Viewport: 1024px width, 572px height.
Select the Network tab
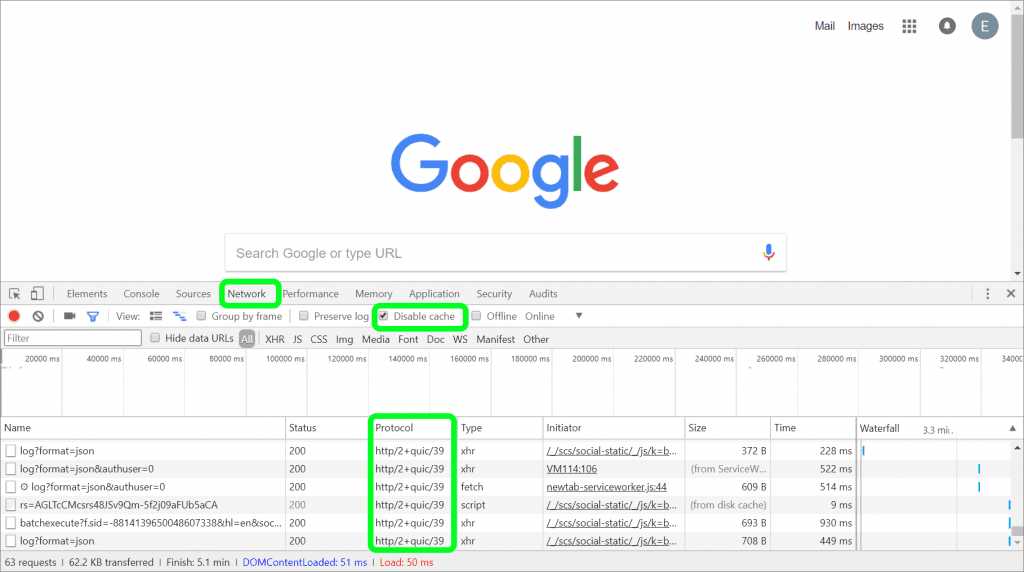246,294
